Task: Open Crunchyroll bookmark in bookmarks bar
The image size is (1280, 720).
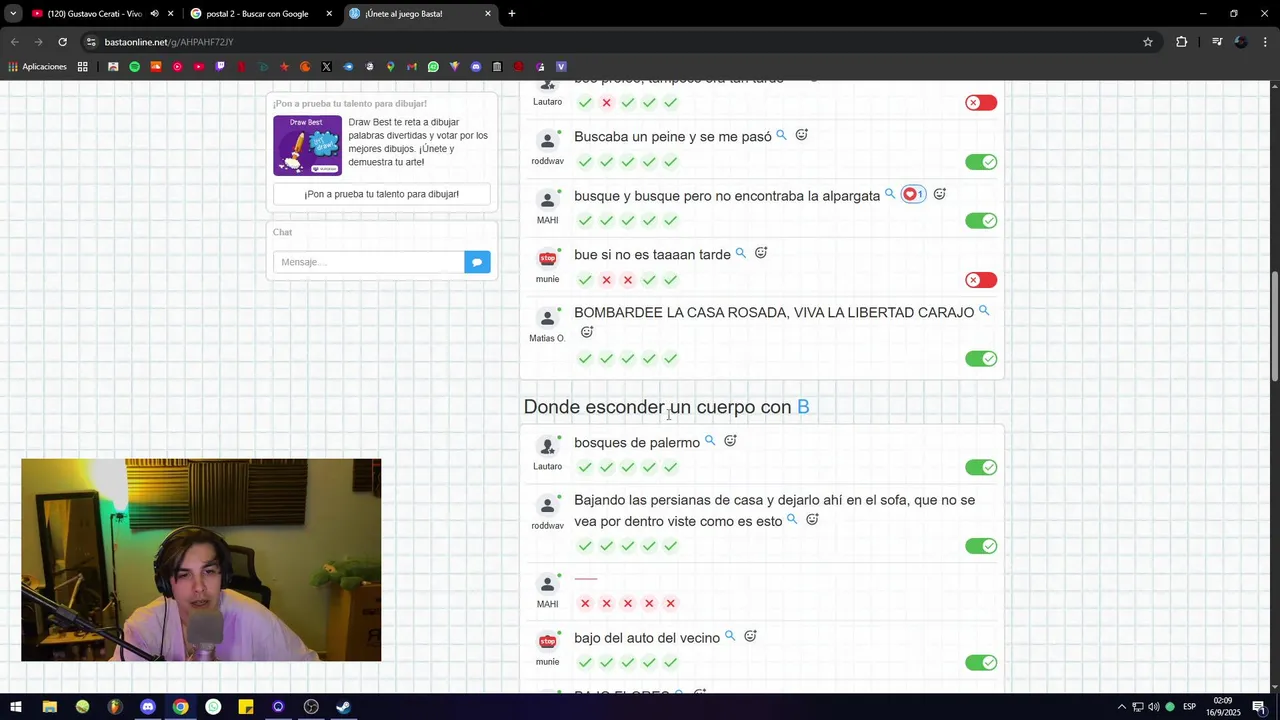Action: 306,67
